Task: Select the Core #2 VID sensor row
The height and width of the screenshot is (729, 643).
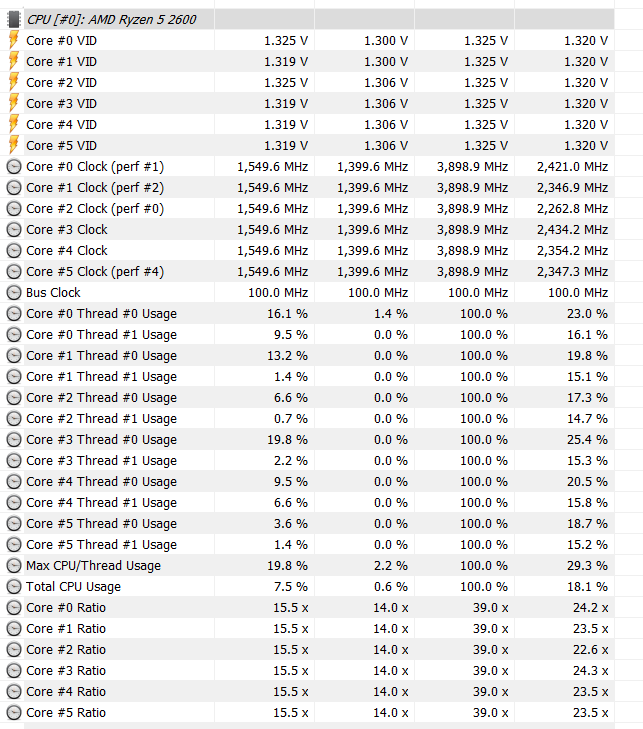Action: (307, 82)
